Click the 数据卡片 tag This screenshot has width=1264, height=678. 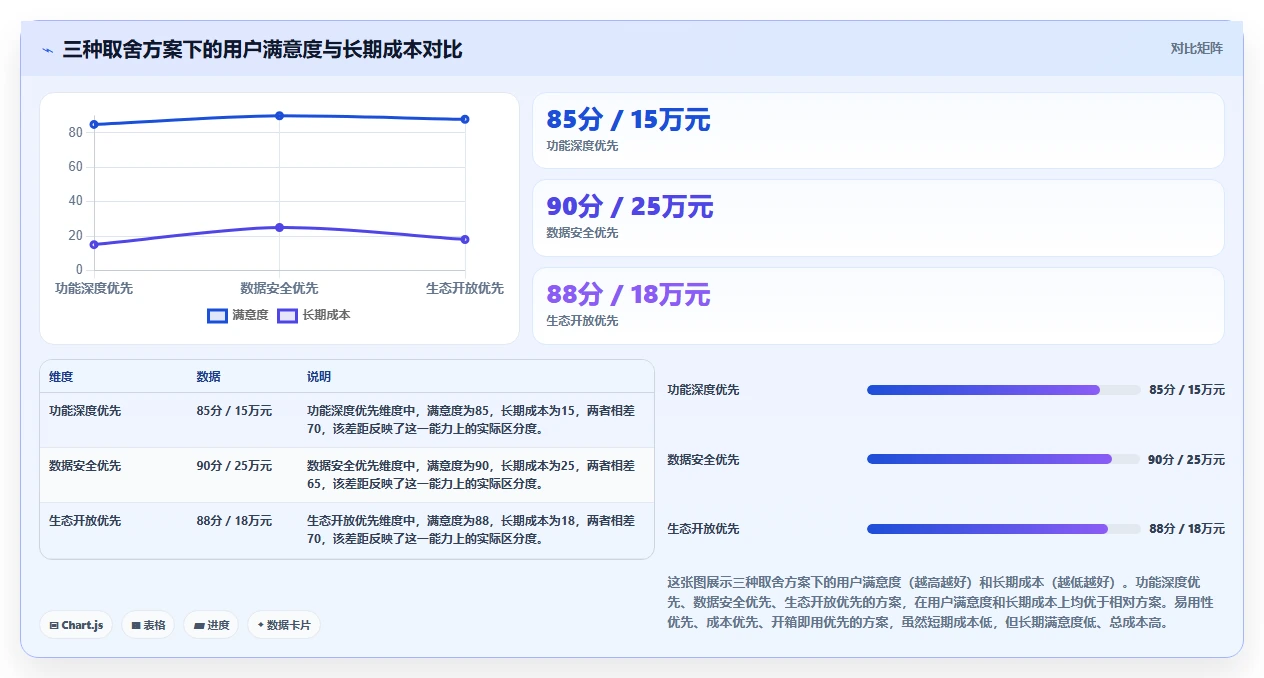(284, 625)
